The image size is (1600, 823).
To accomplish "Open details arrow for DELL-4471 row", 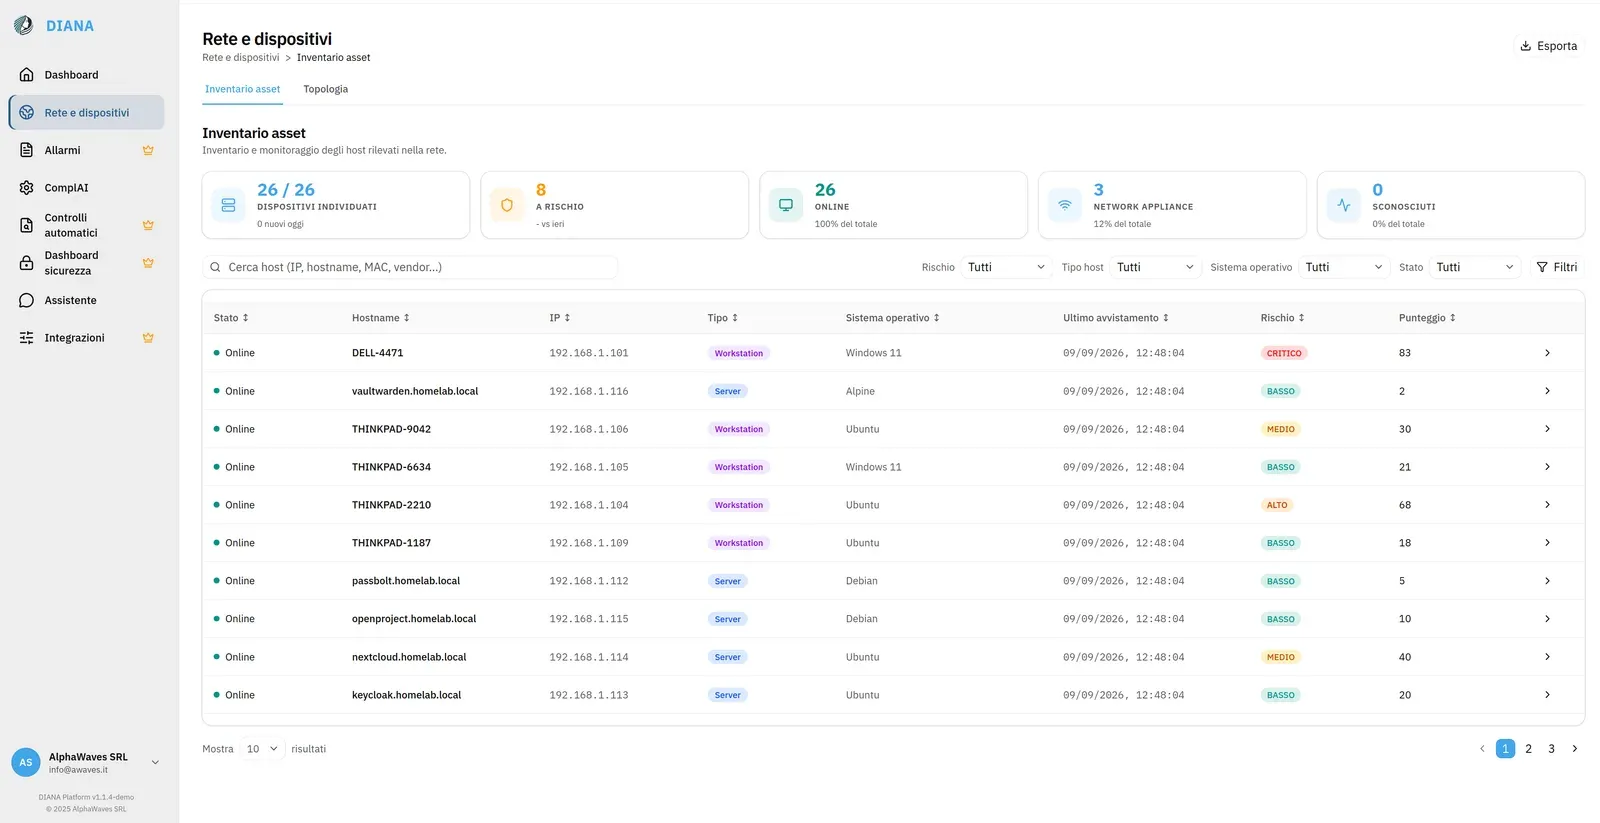I will (x=1547, y=353).
